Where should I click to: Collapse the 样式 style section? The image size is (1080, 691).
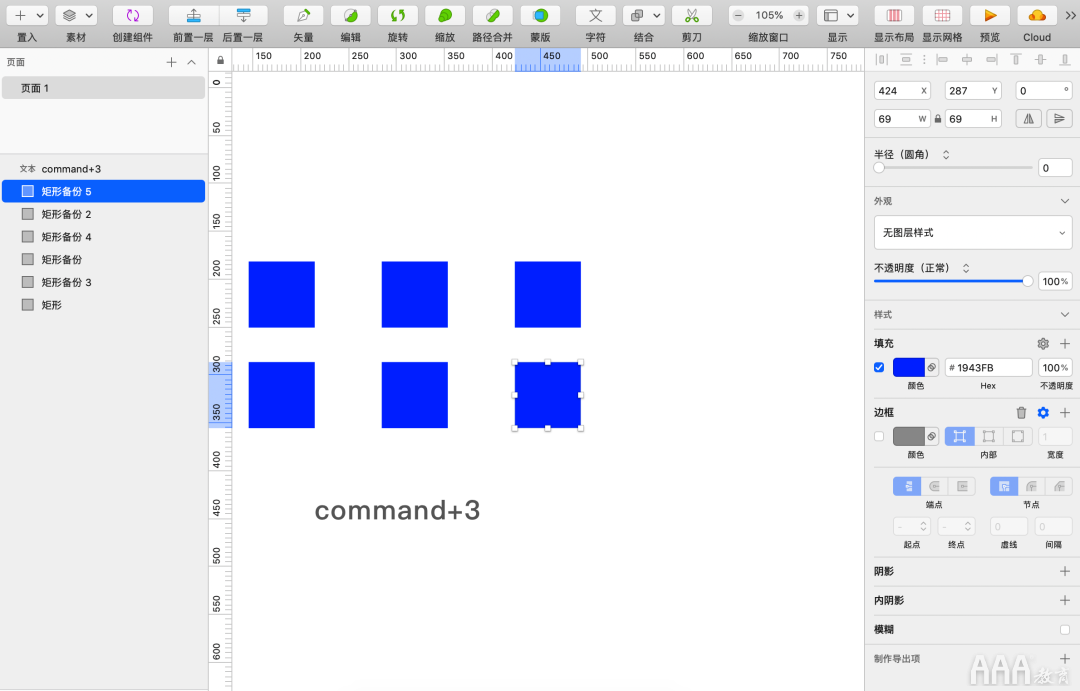[1065, 315]
